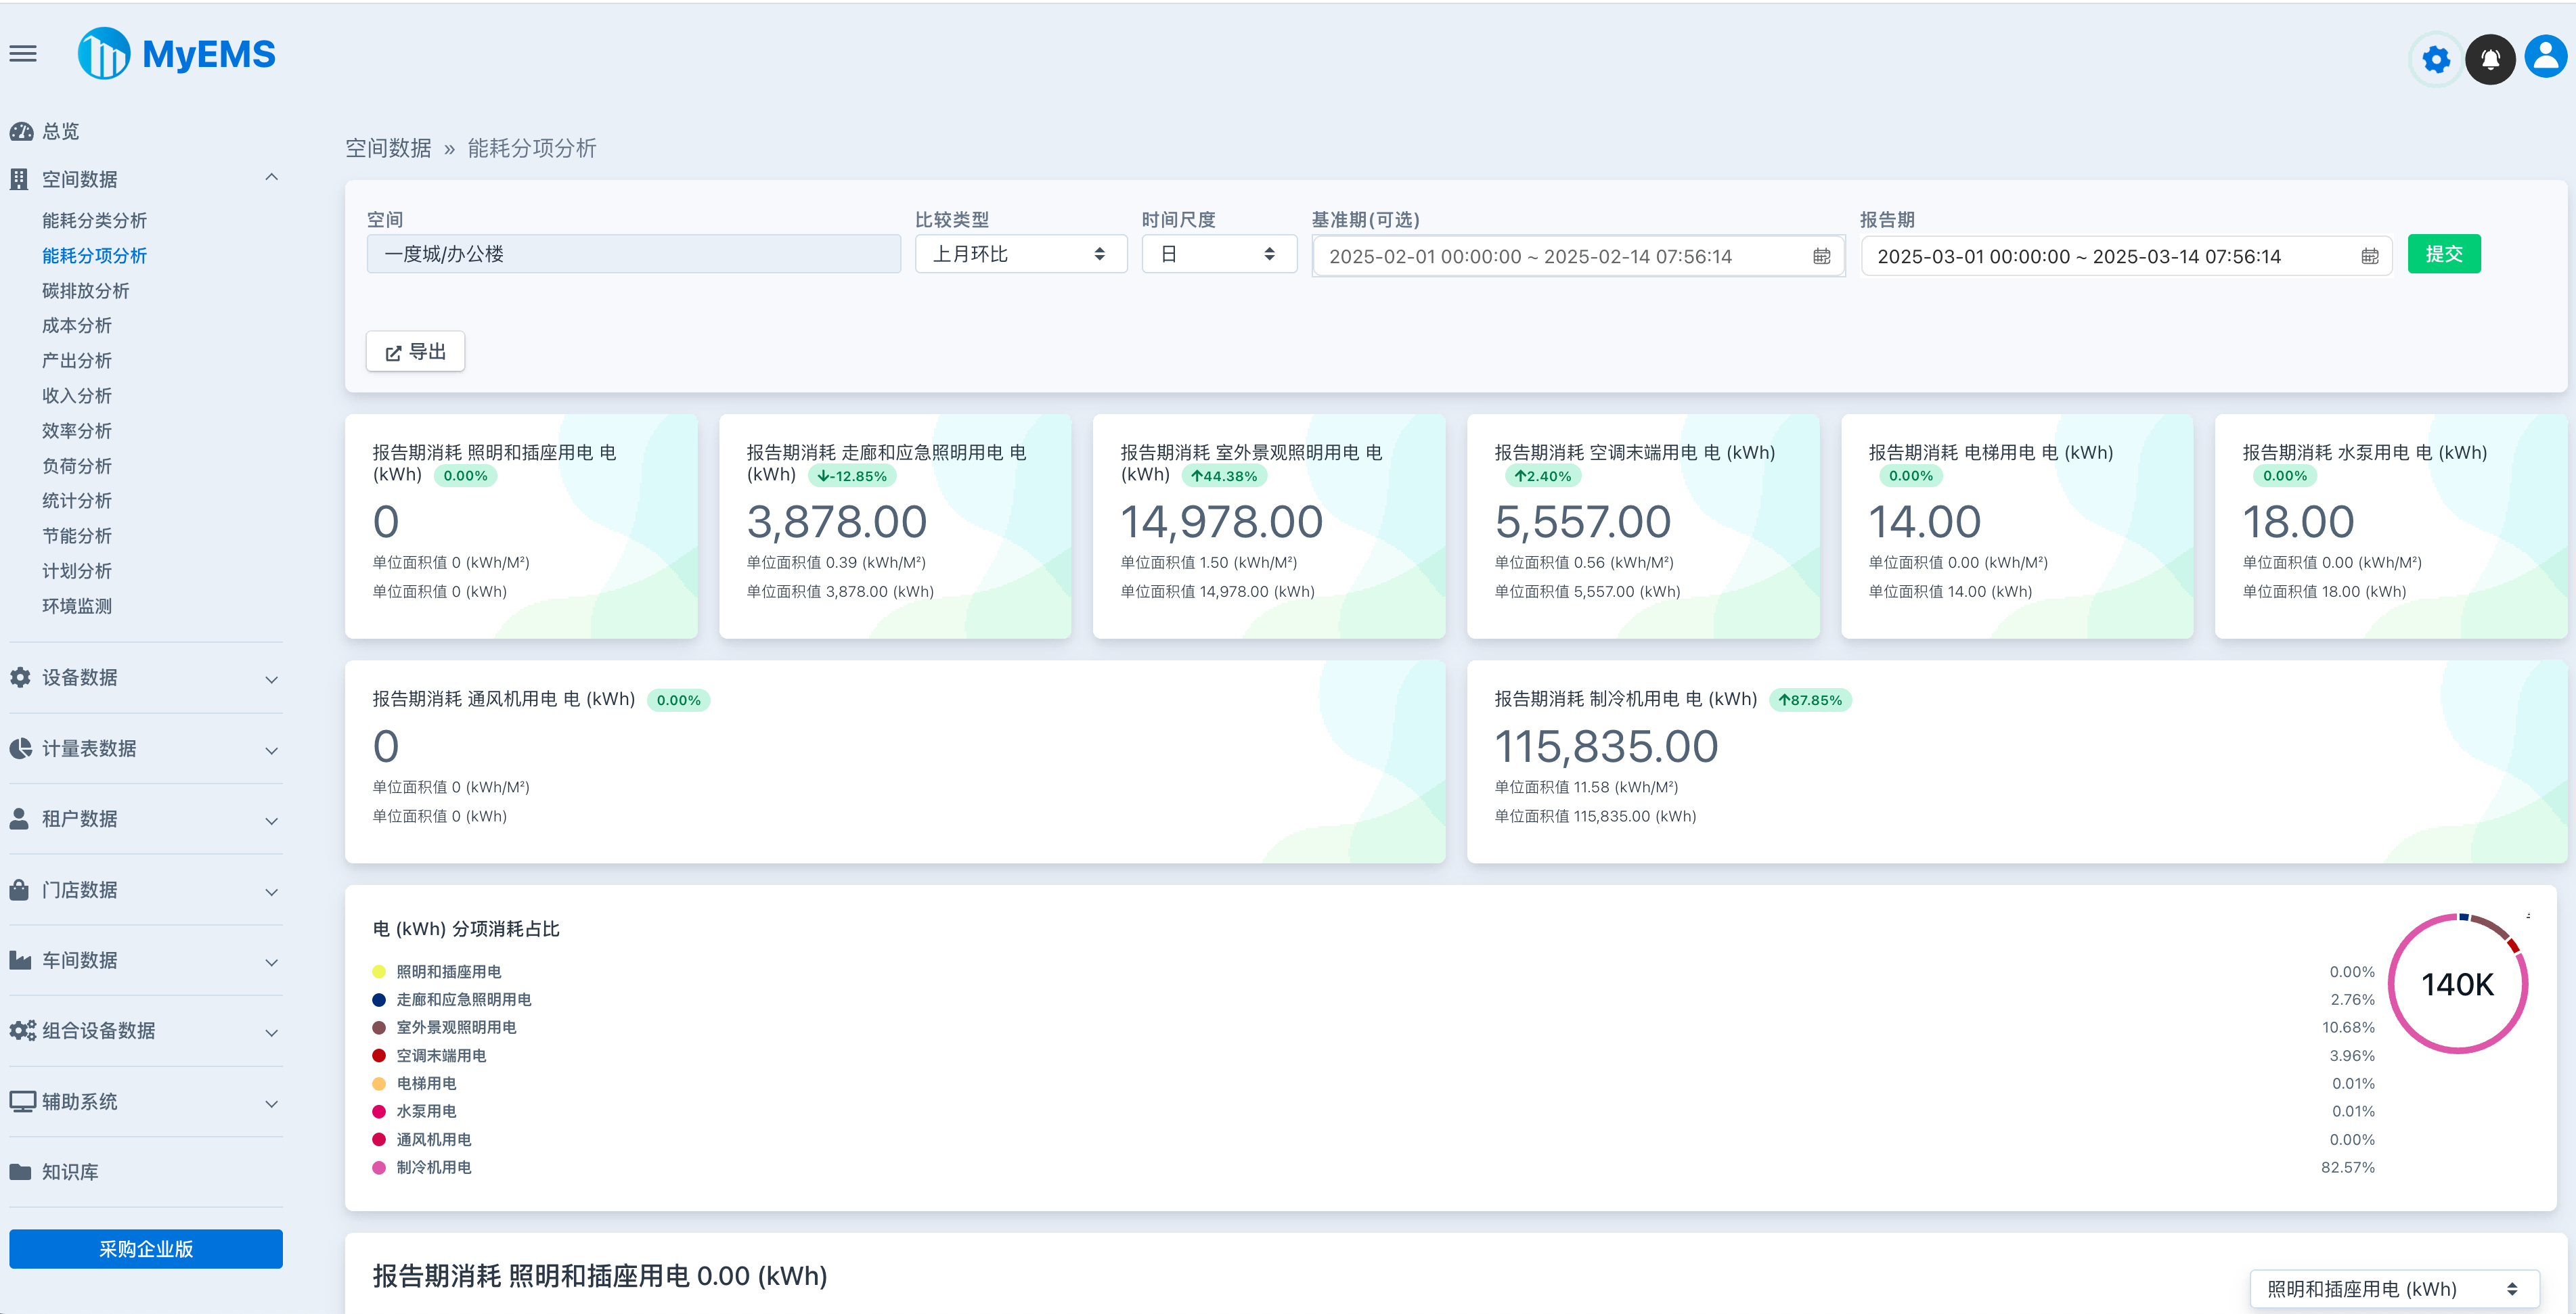Select 计量表数据 via its pie chart icon

point(20,748)
